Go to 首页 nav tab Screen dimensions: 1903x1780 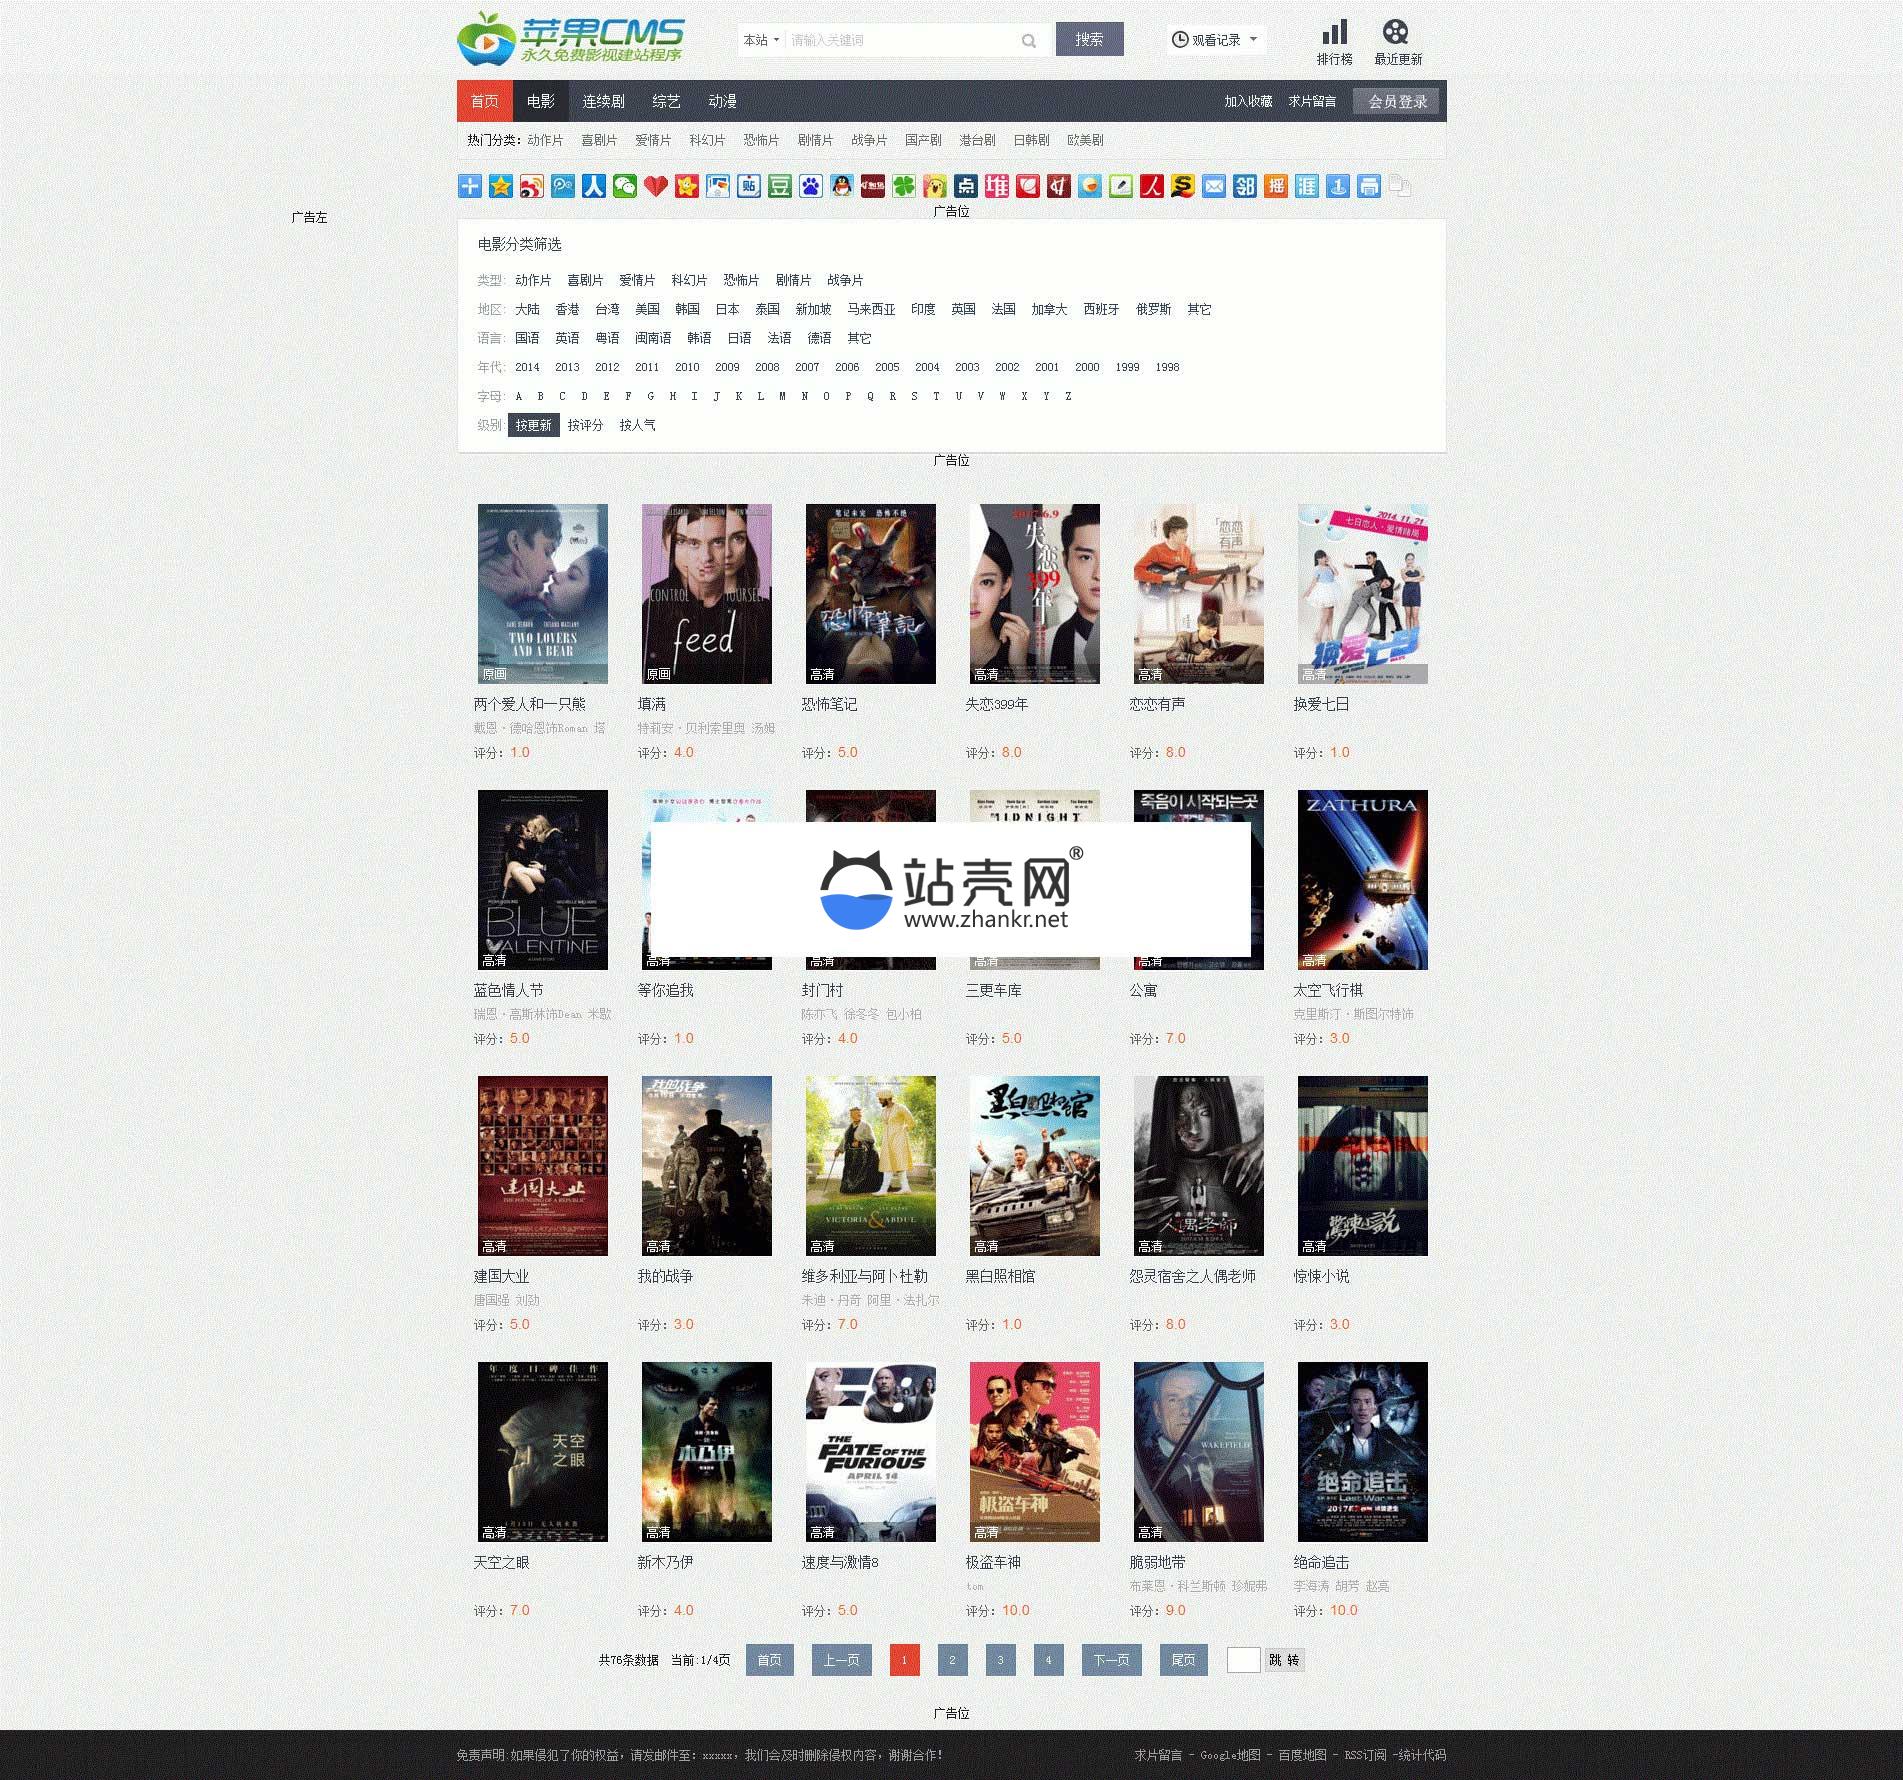tap(485, 101)
